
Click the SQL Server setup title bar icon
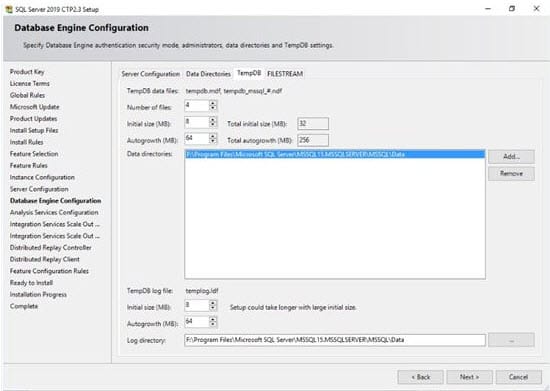(x=9, y=9)
